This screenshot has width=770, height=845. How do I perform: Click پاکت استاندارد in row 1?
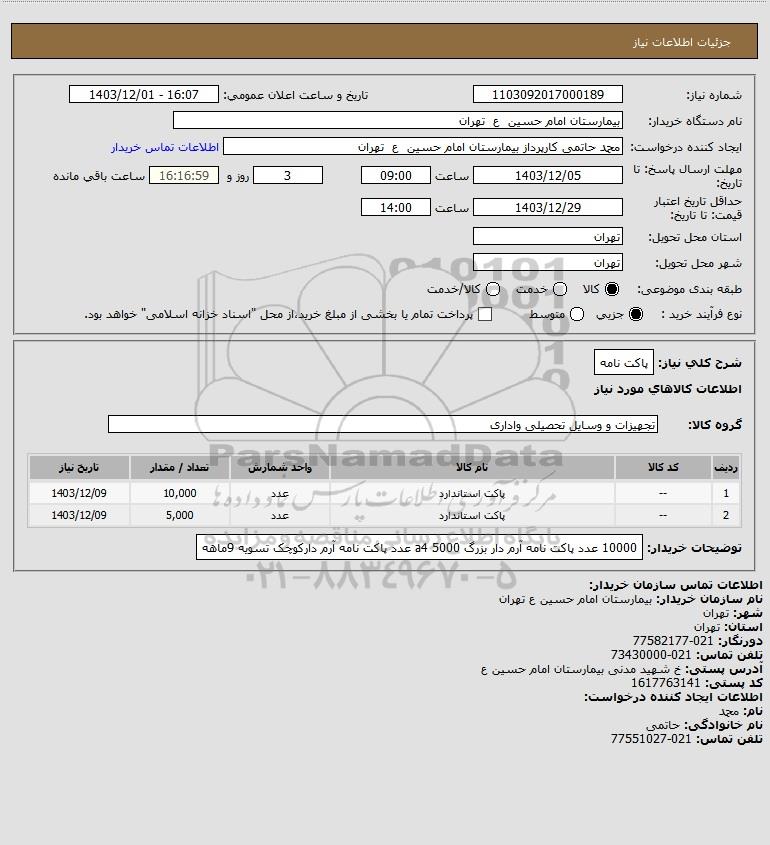coord(472,494)
